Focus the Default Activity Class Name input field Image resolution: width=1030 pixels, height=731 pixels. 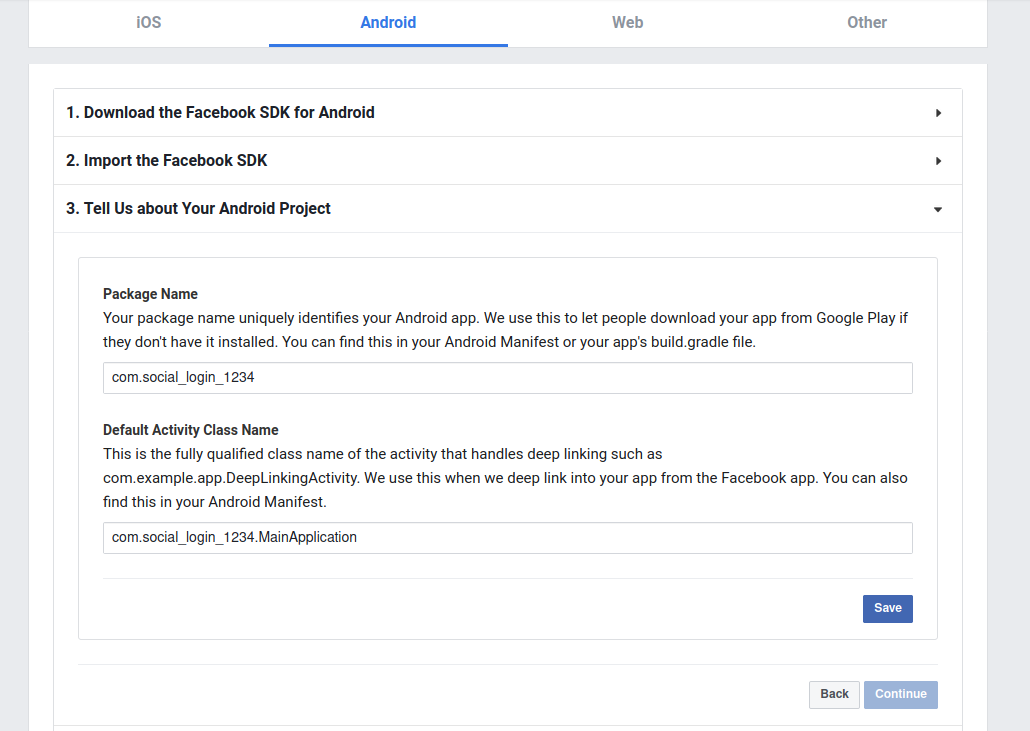click(508, 538)
